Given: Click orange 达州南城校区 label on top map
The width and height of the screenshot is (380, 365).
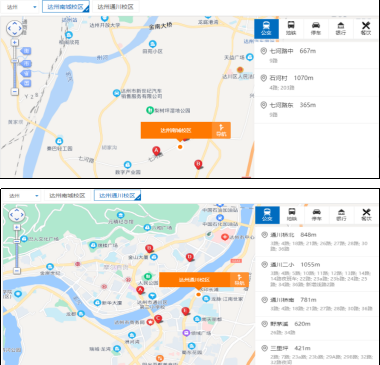Looking at the screenshot, I should pyautogui.click(x=176, y=130).
